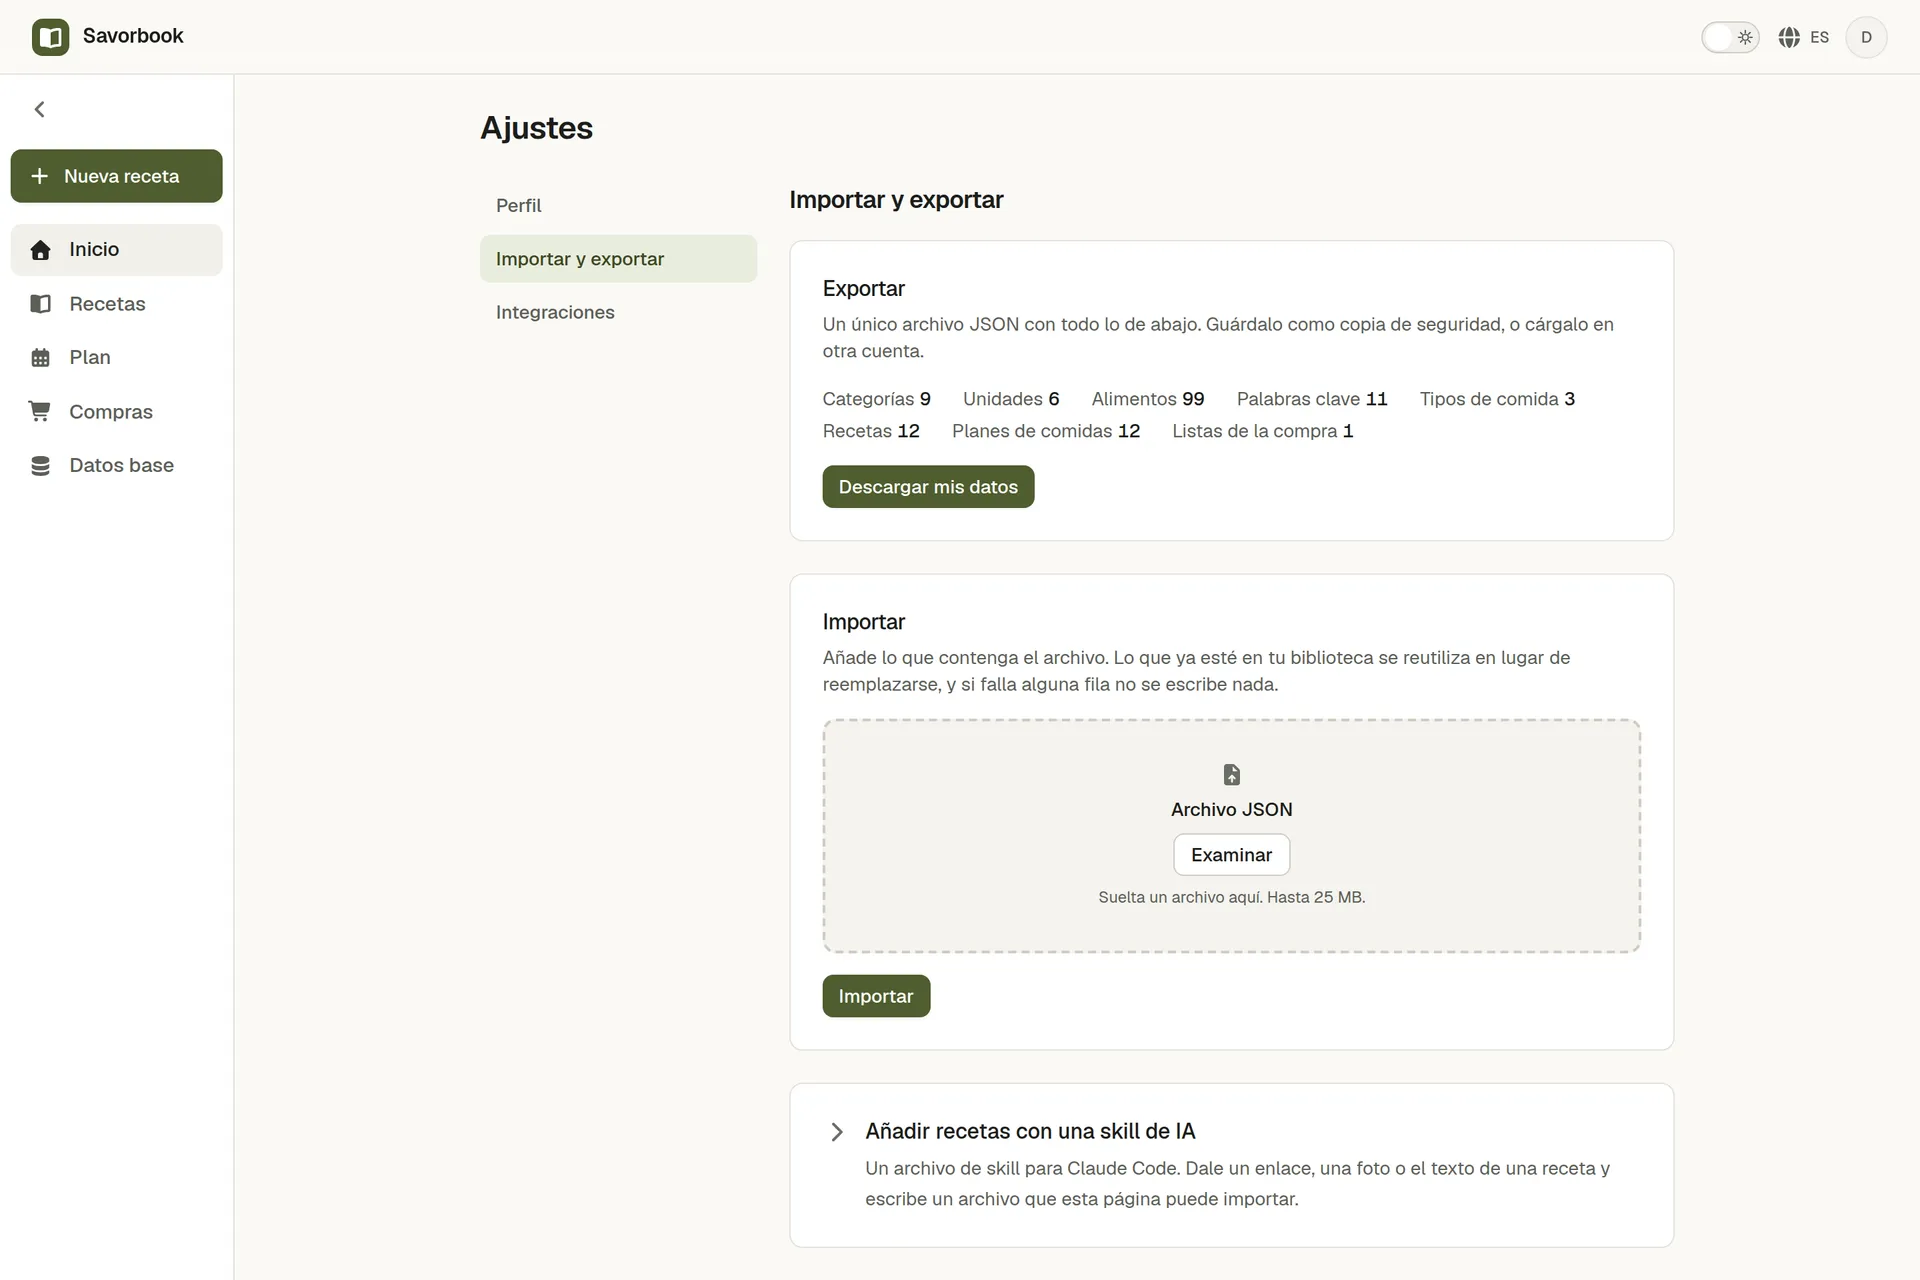Click the file upload icon in dropzone

(x=1232, y=774)
